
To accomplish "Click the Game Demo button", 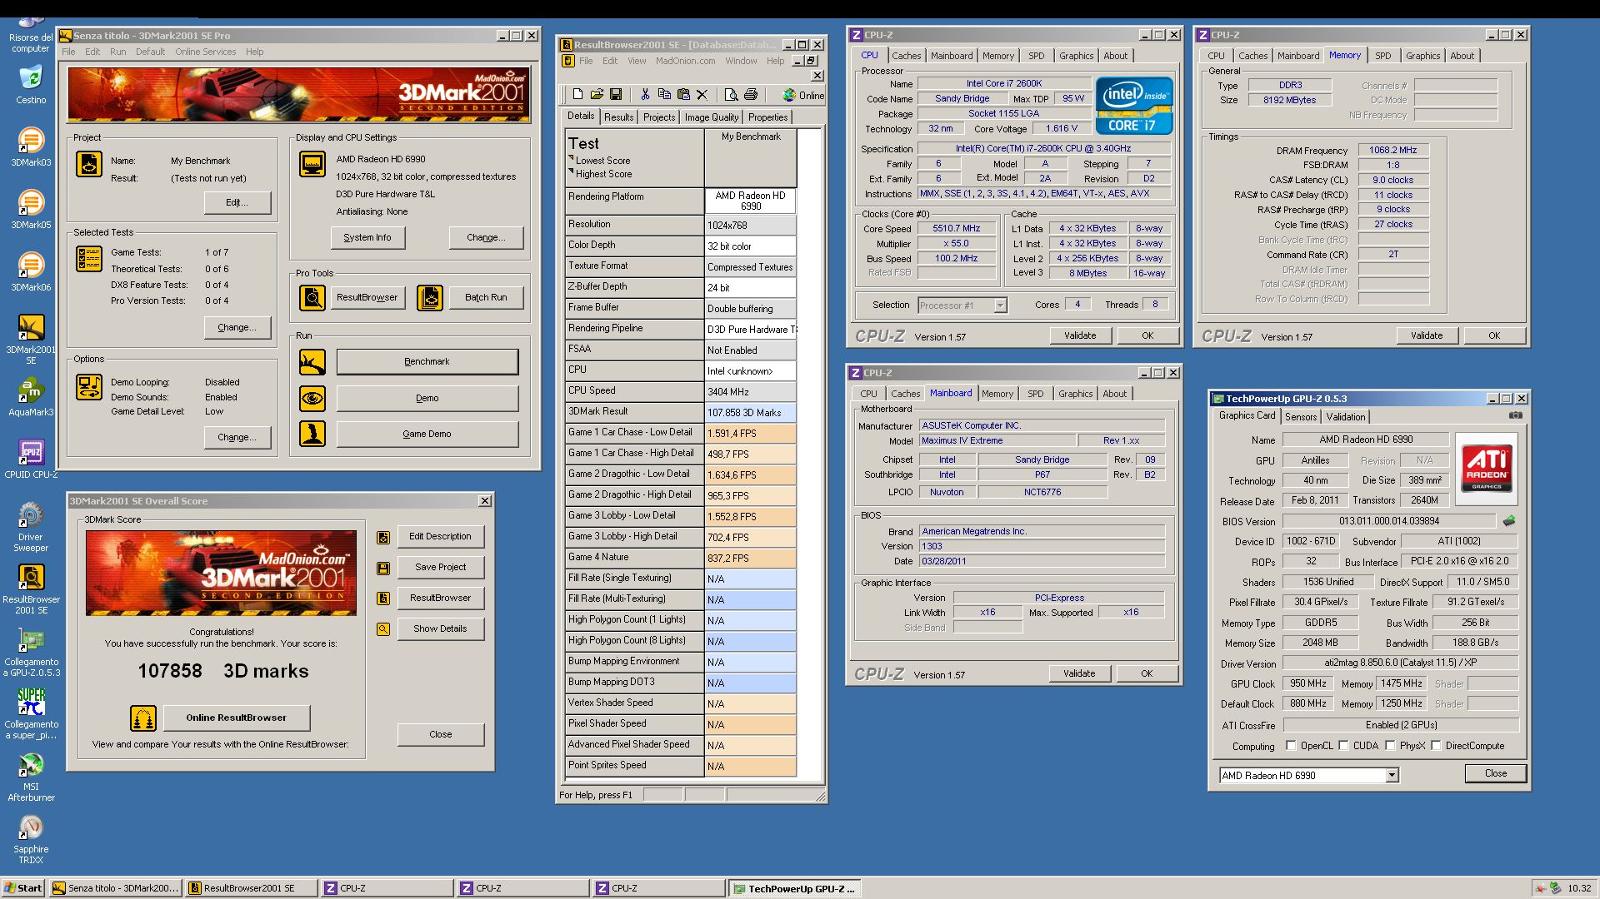I will click(x=427, y=434).
